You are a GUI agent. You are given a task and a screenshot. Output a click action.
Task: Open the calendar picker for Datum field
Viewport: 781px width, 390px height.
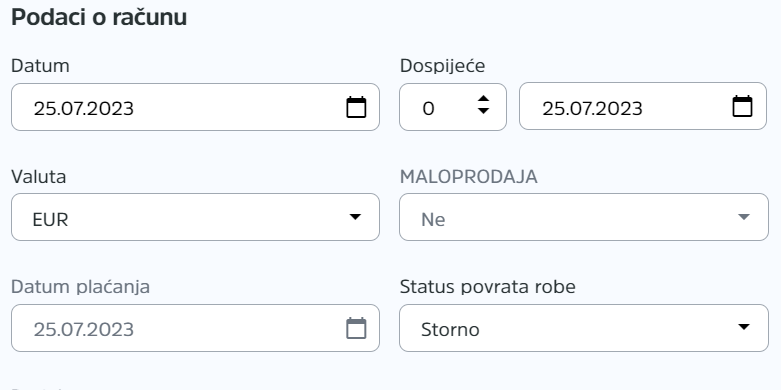(356, 107)
